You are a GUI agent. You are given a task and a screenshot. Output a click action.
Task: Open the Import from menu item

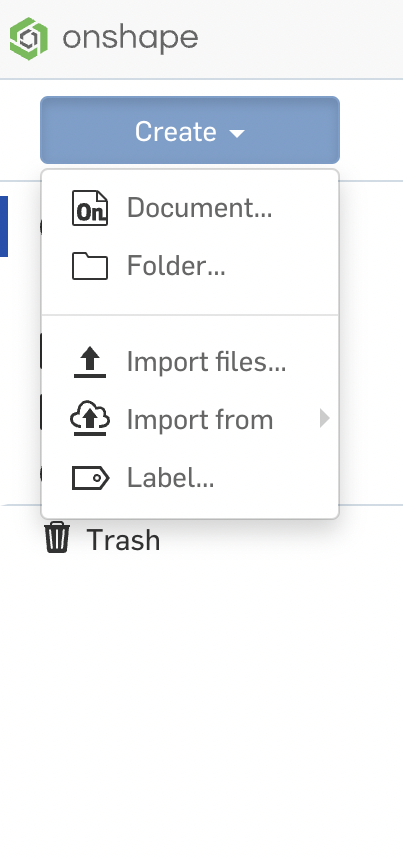click(x=190, y=420)
